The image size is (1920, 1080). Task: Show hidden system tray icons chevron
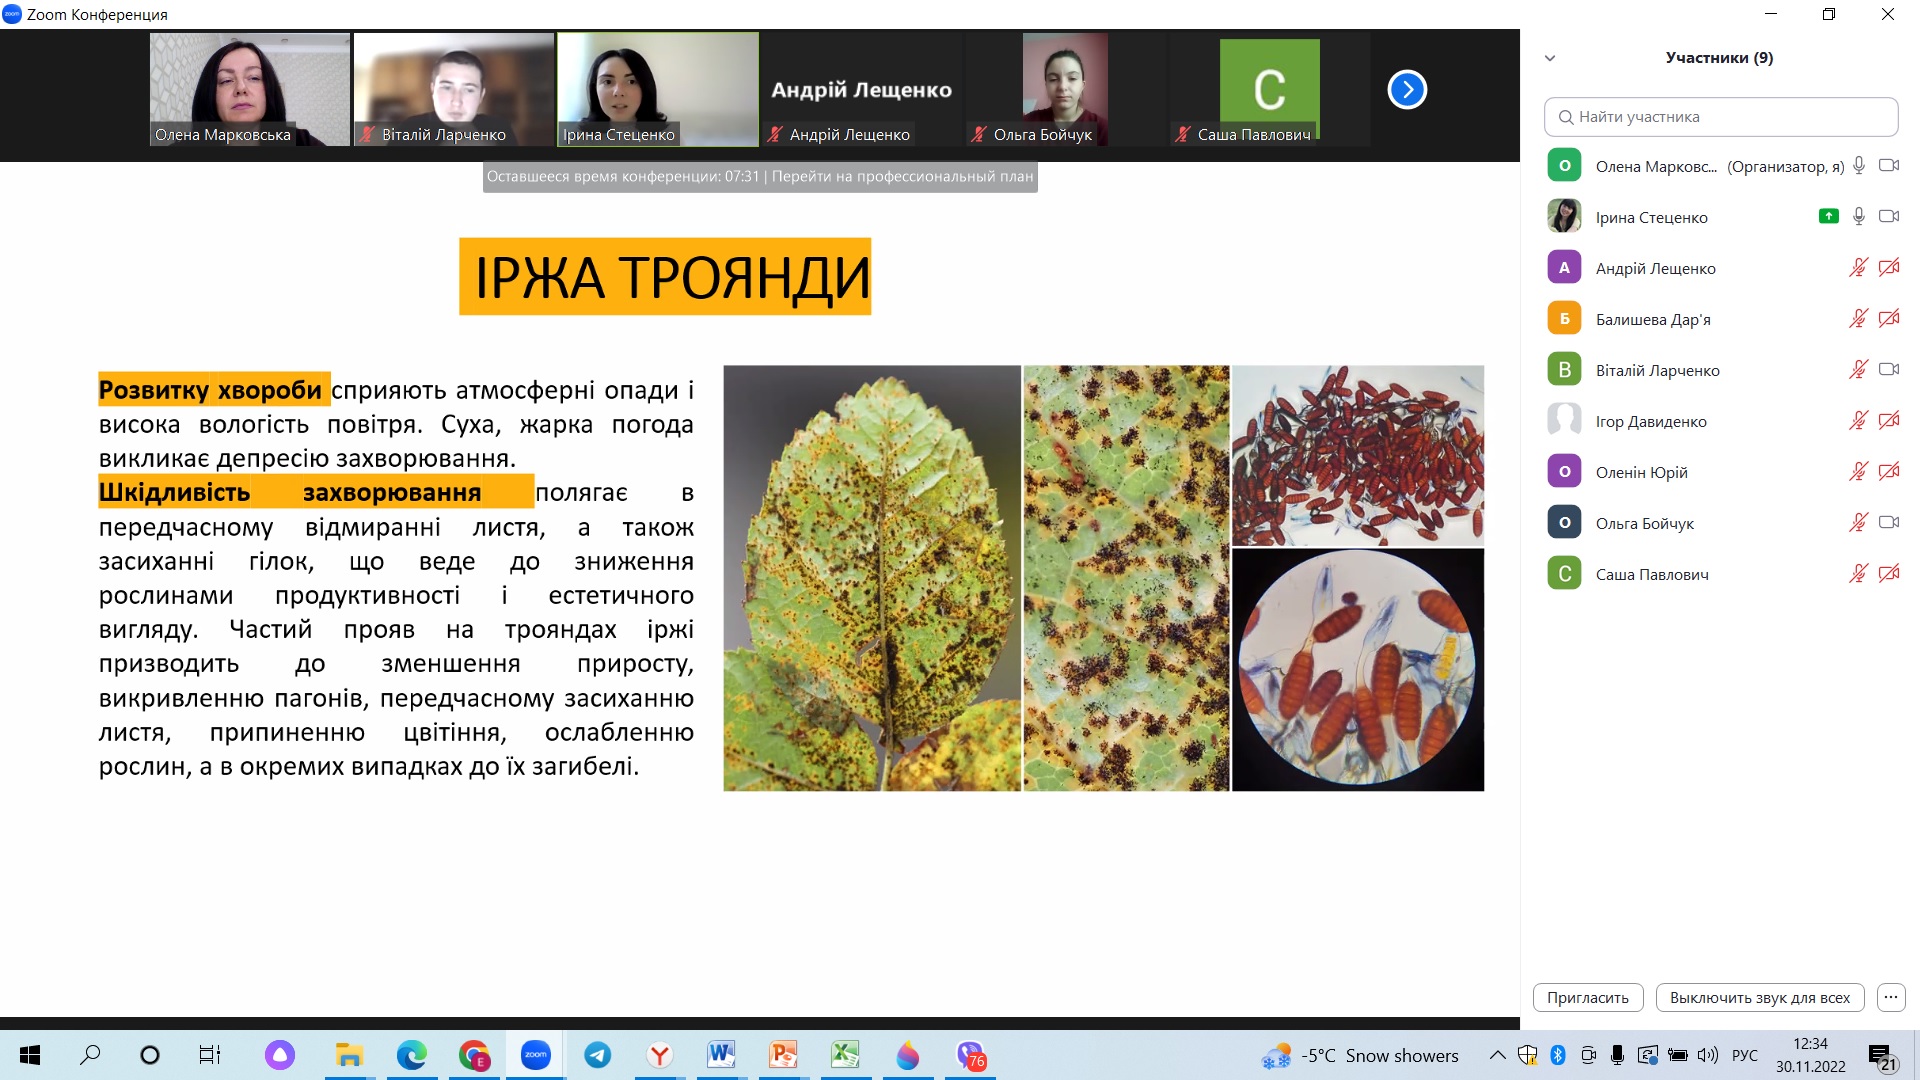[1497, 1055]
